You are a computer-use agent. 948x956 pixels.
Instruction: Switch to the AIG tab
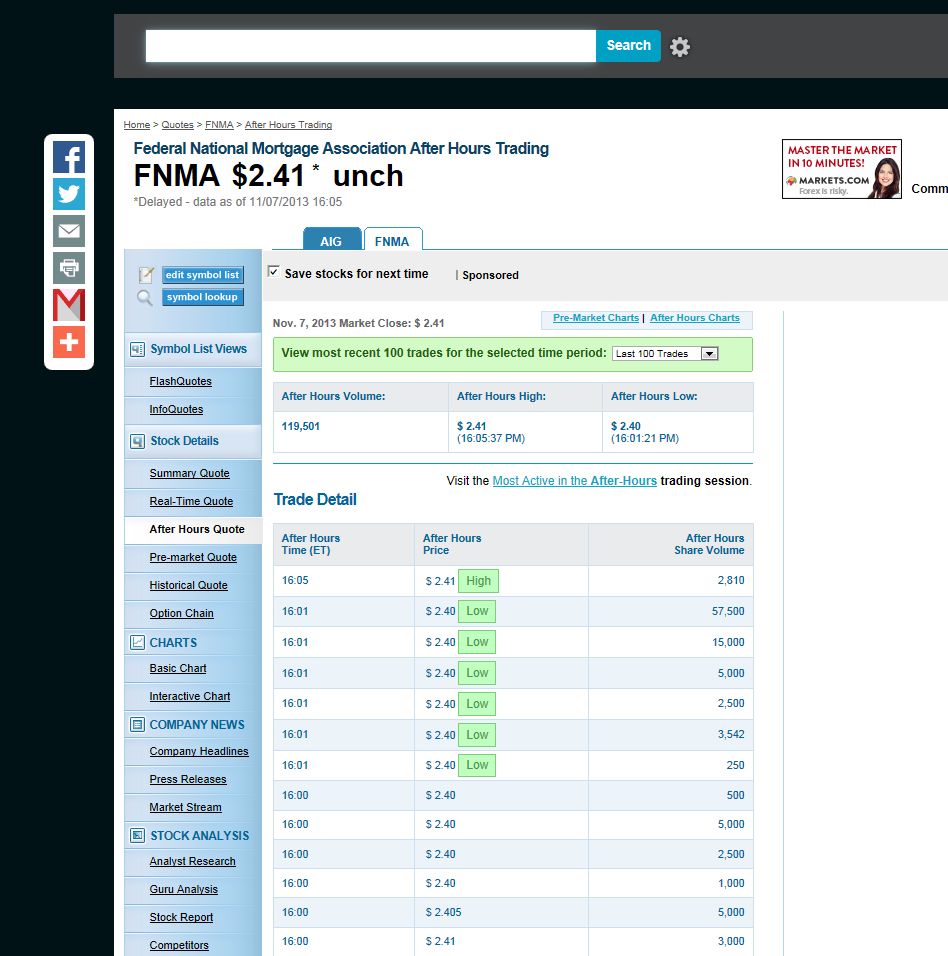[x=332, y=240]
